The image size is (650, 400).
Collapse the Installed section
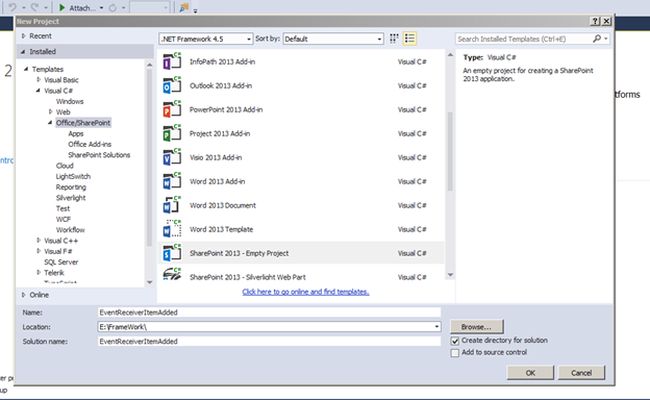23,51
